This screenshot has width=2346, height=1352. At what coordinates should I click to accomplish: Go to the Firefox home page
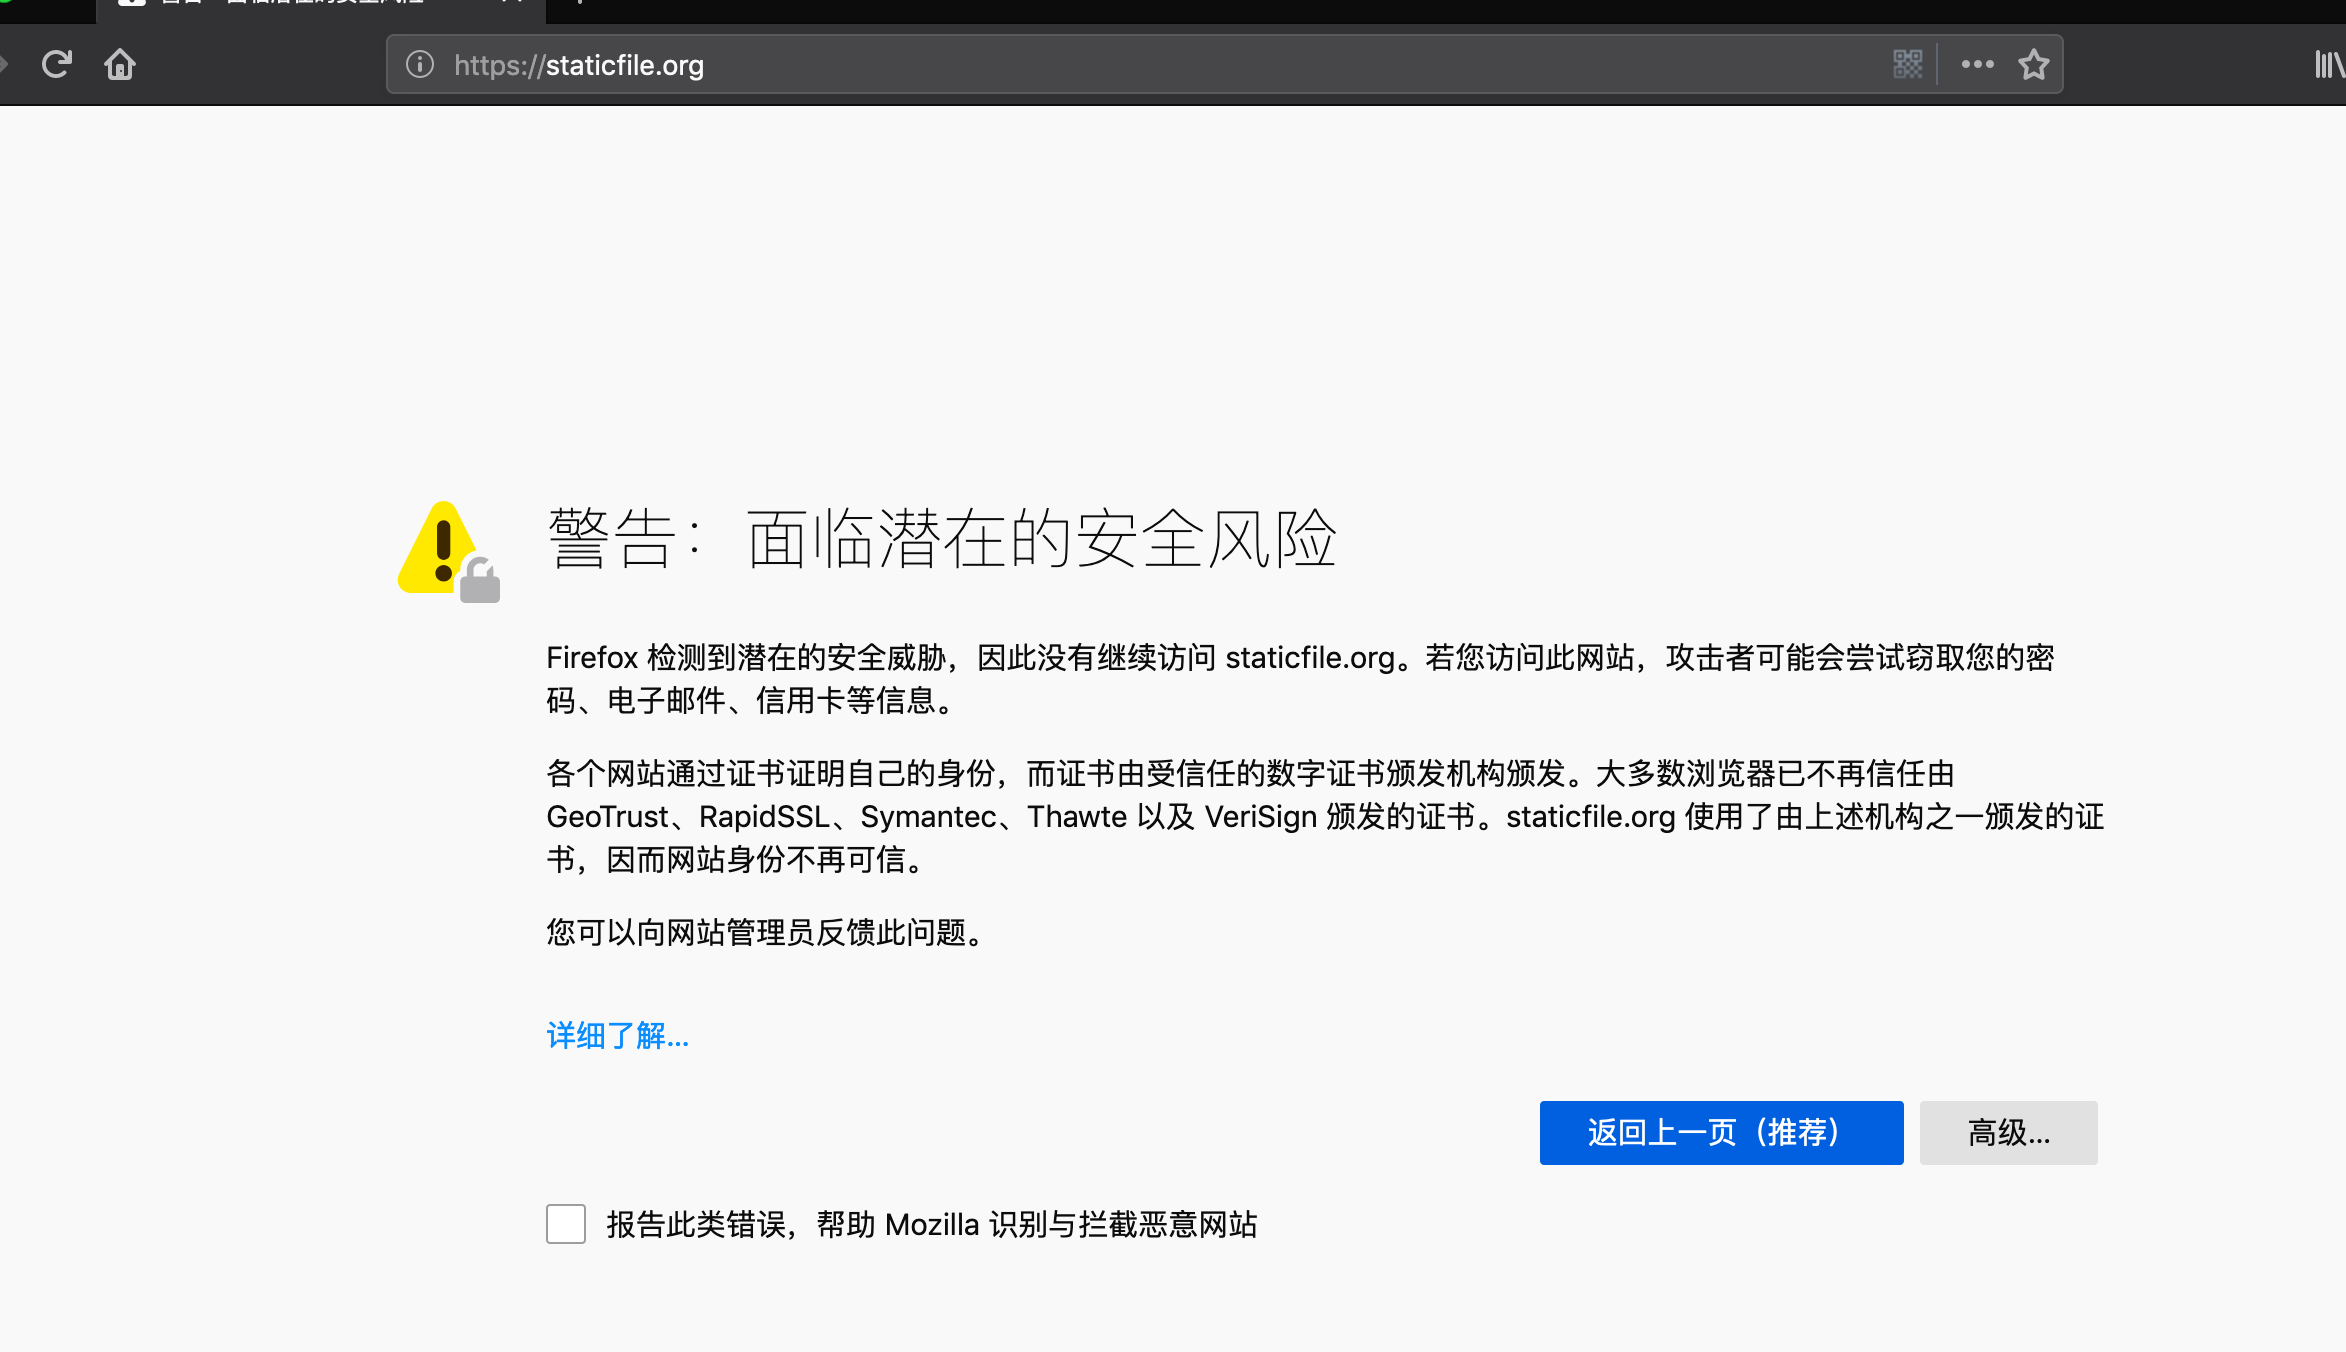(x=120, y=65)
